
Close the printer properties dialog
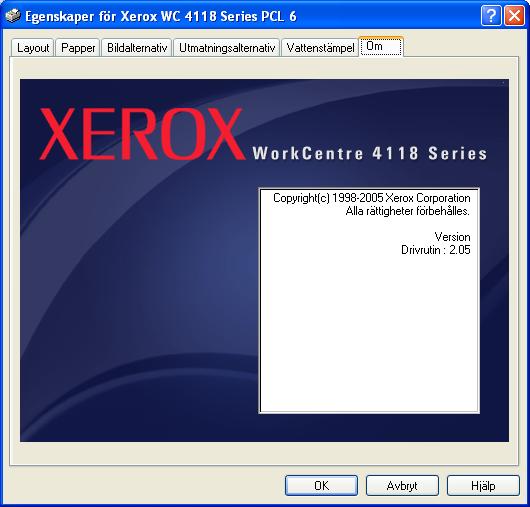coord(514,16)
